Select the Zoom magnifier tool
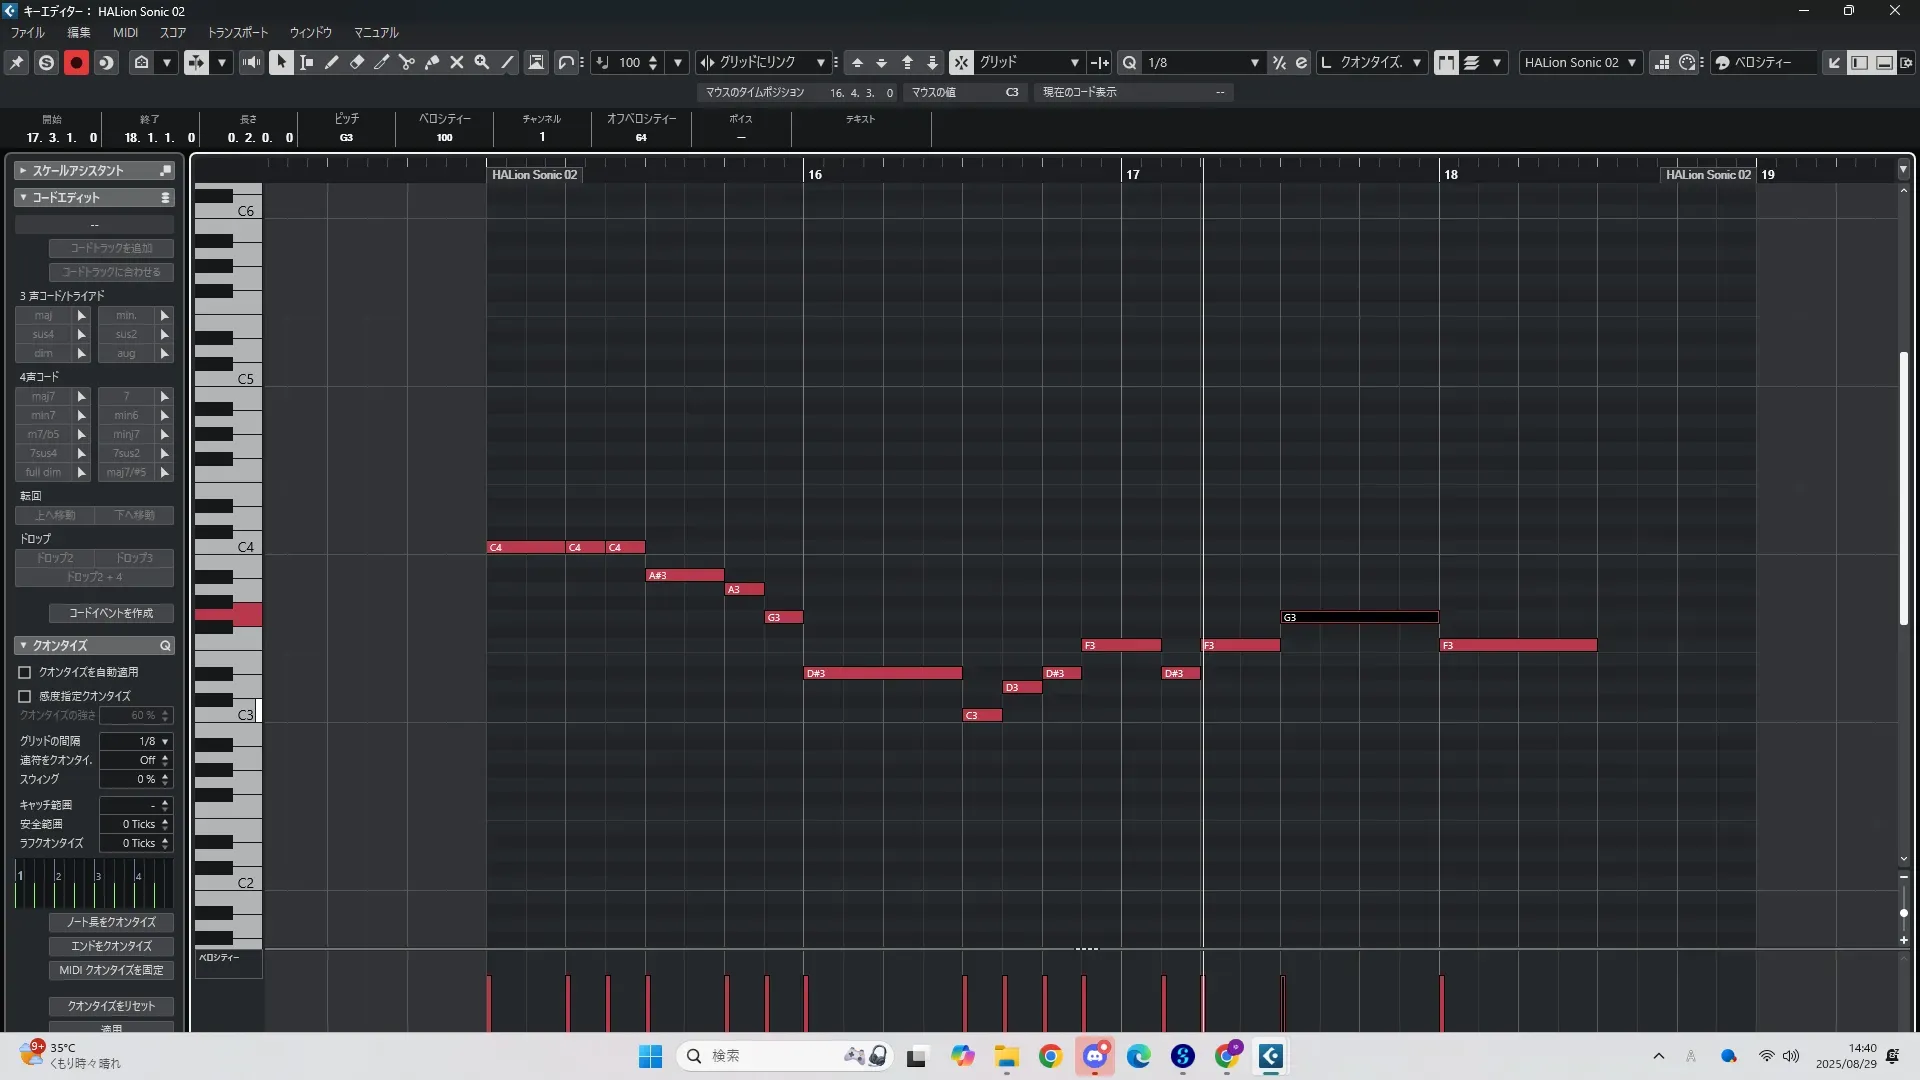The height and width of the screenshot is (1080, 1920). (x=482, y=62)
